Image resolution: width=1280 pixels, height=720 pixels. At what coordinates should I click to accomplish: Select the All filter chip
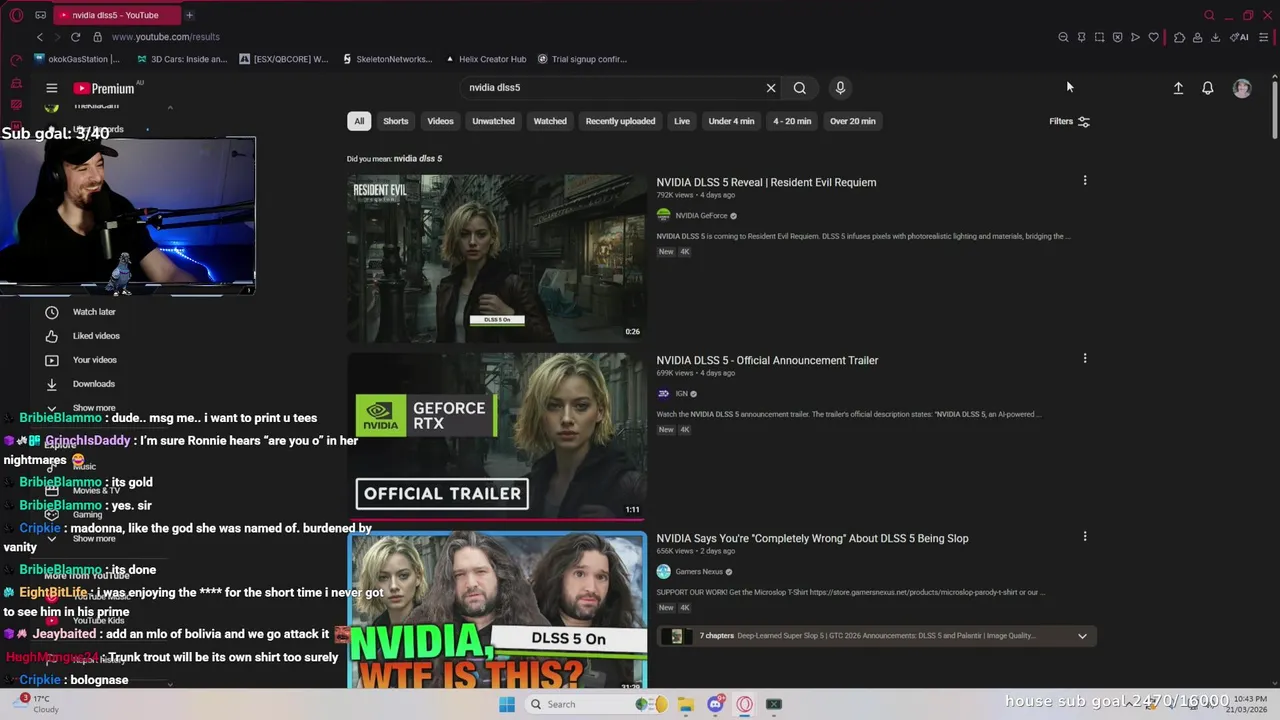pyautogui.click(x=359, y=121)
